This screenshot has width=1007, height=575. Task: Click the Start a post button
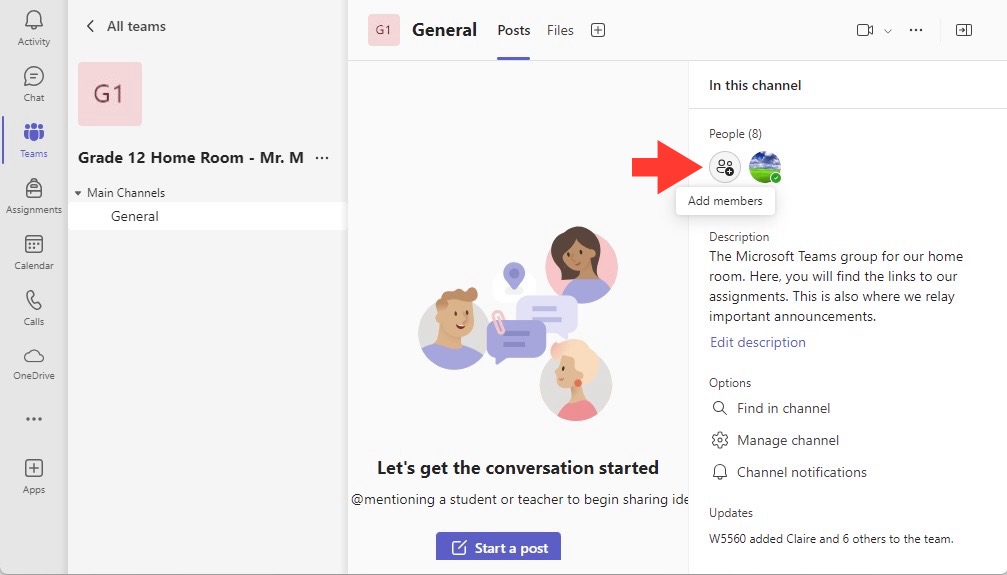(498, 547)
